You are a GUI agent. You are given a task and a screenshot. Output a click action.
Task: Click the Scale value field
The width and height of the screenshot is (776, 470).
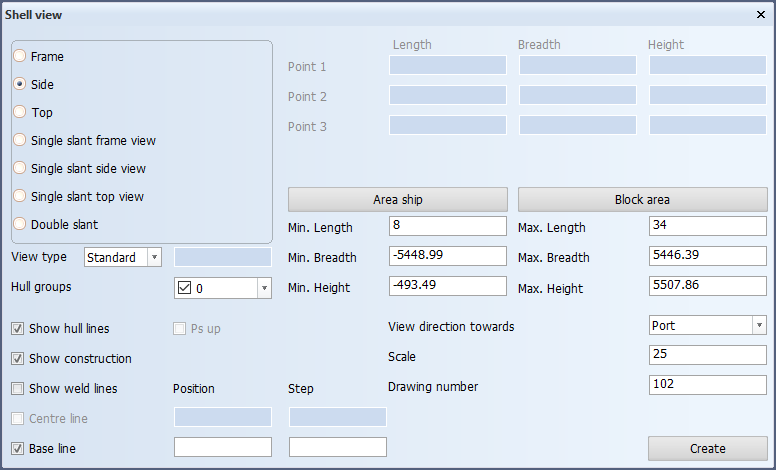pyautogui.click(x=707, y=355)
